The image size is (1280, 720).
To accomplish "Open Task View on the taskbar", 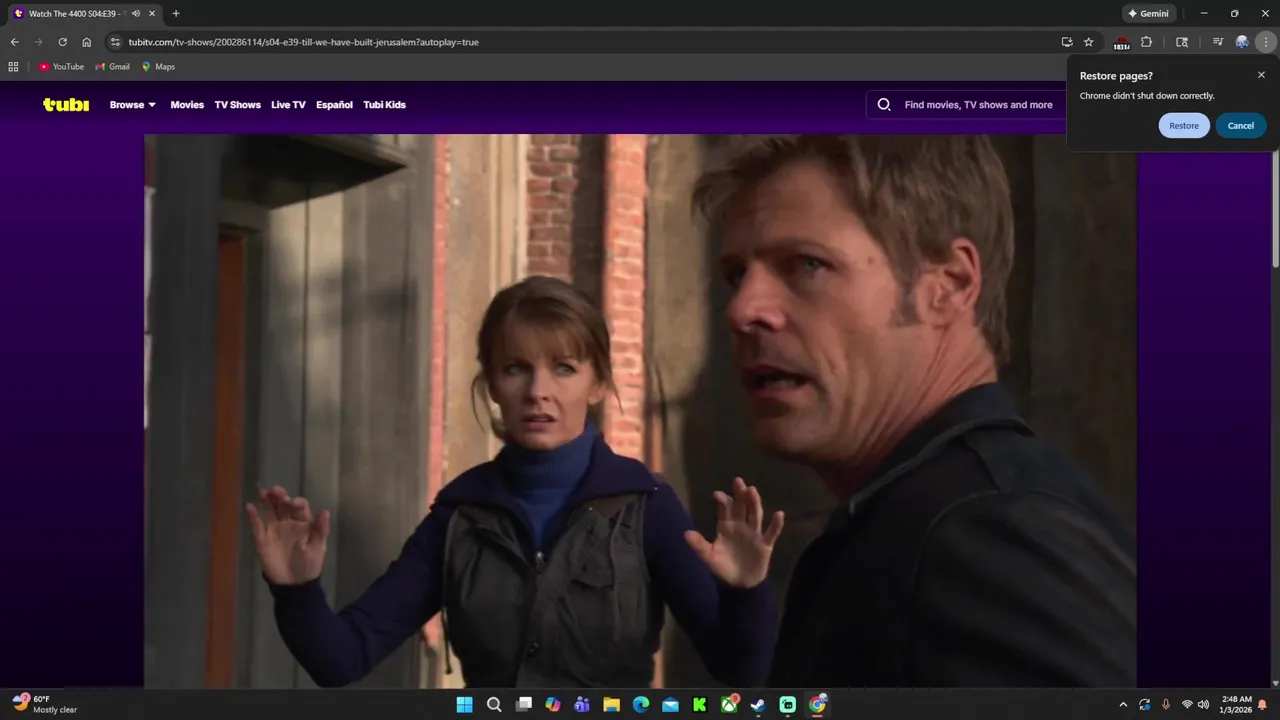I will click(523, 704).
